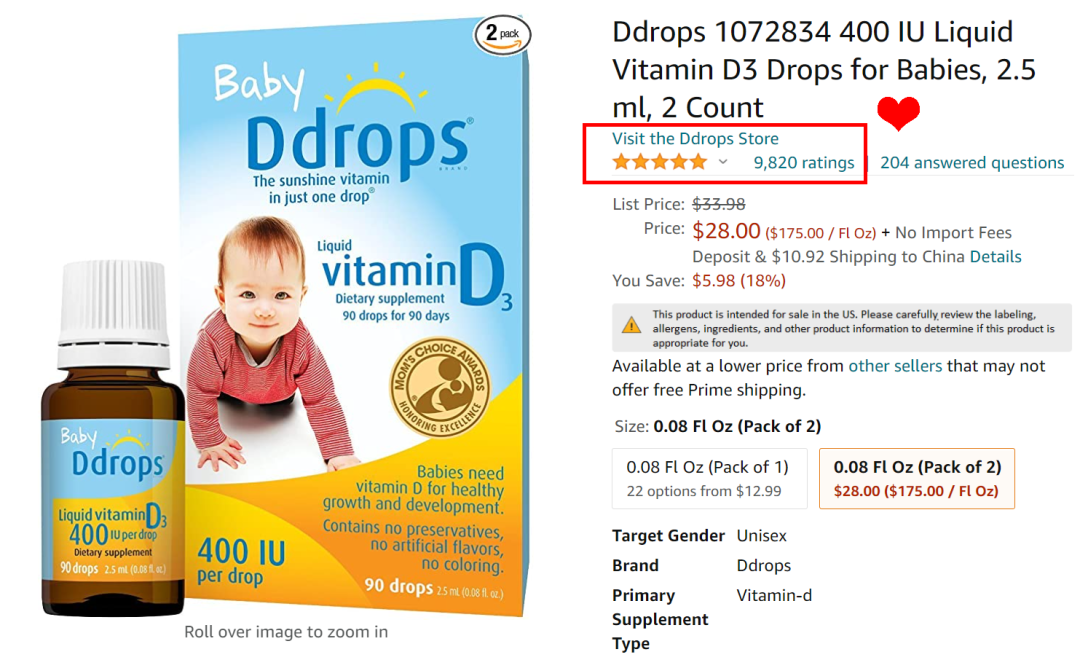Click the red heart icon
Screen dimensions: 1080x660
pyautogui.click(x=898, y=114)
